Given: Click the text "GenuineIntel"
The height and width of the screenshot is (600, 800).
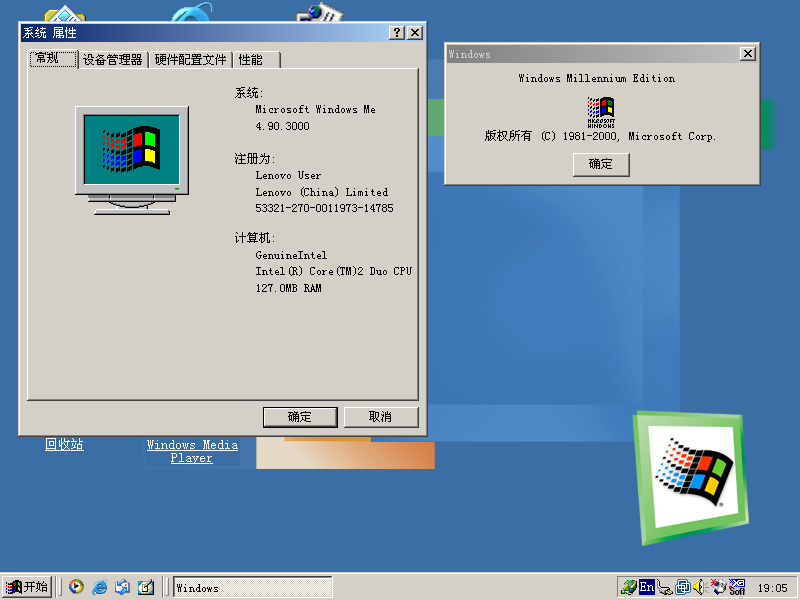Looking at the screenshot, I should 291,255.
